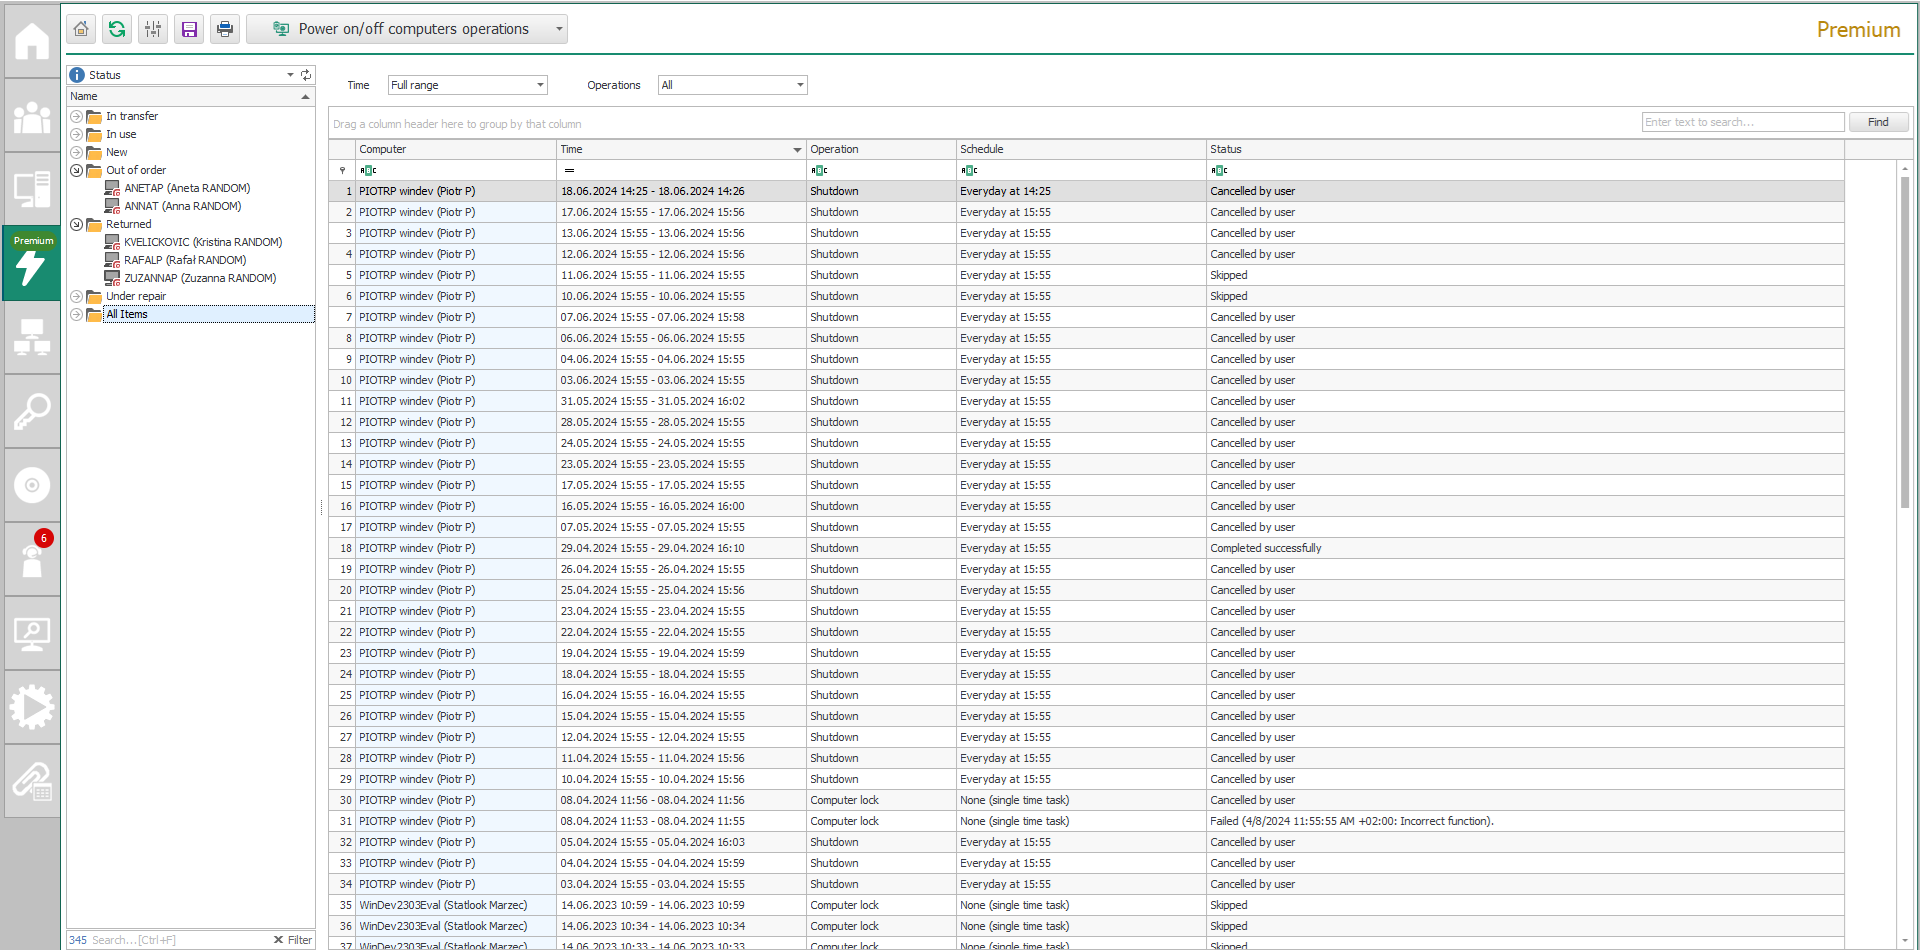Select ZUZANNAP computer in the tree
Image resolution: width=1920 pixels, height=950 pixels.
pyautogui.click(x=199, y=278)
